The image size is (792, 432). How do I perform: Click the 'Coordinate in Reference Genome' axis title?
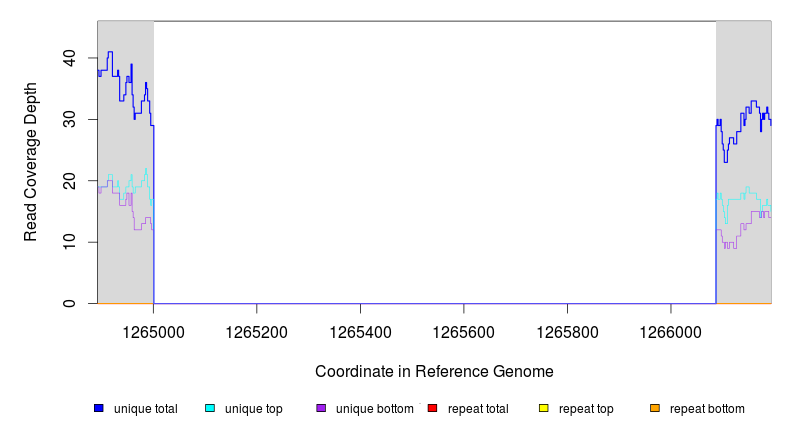point(434,371)
